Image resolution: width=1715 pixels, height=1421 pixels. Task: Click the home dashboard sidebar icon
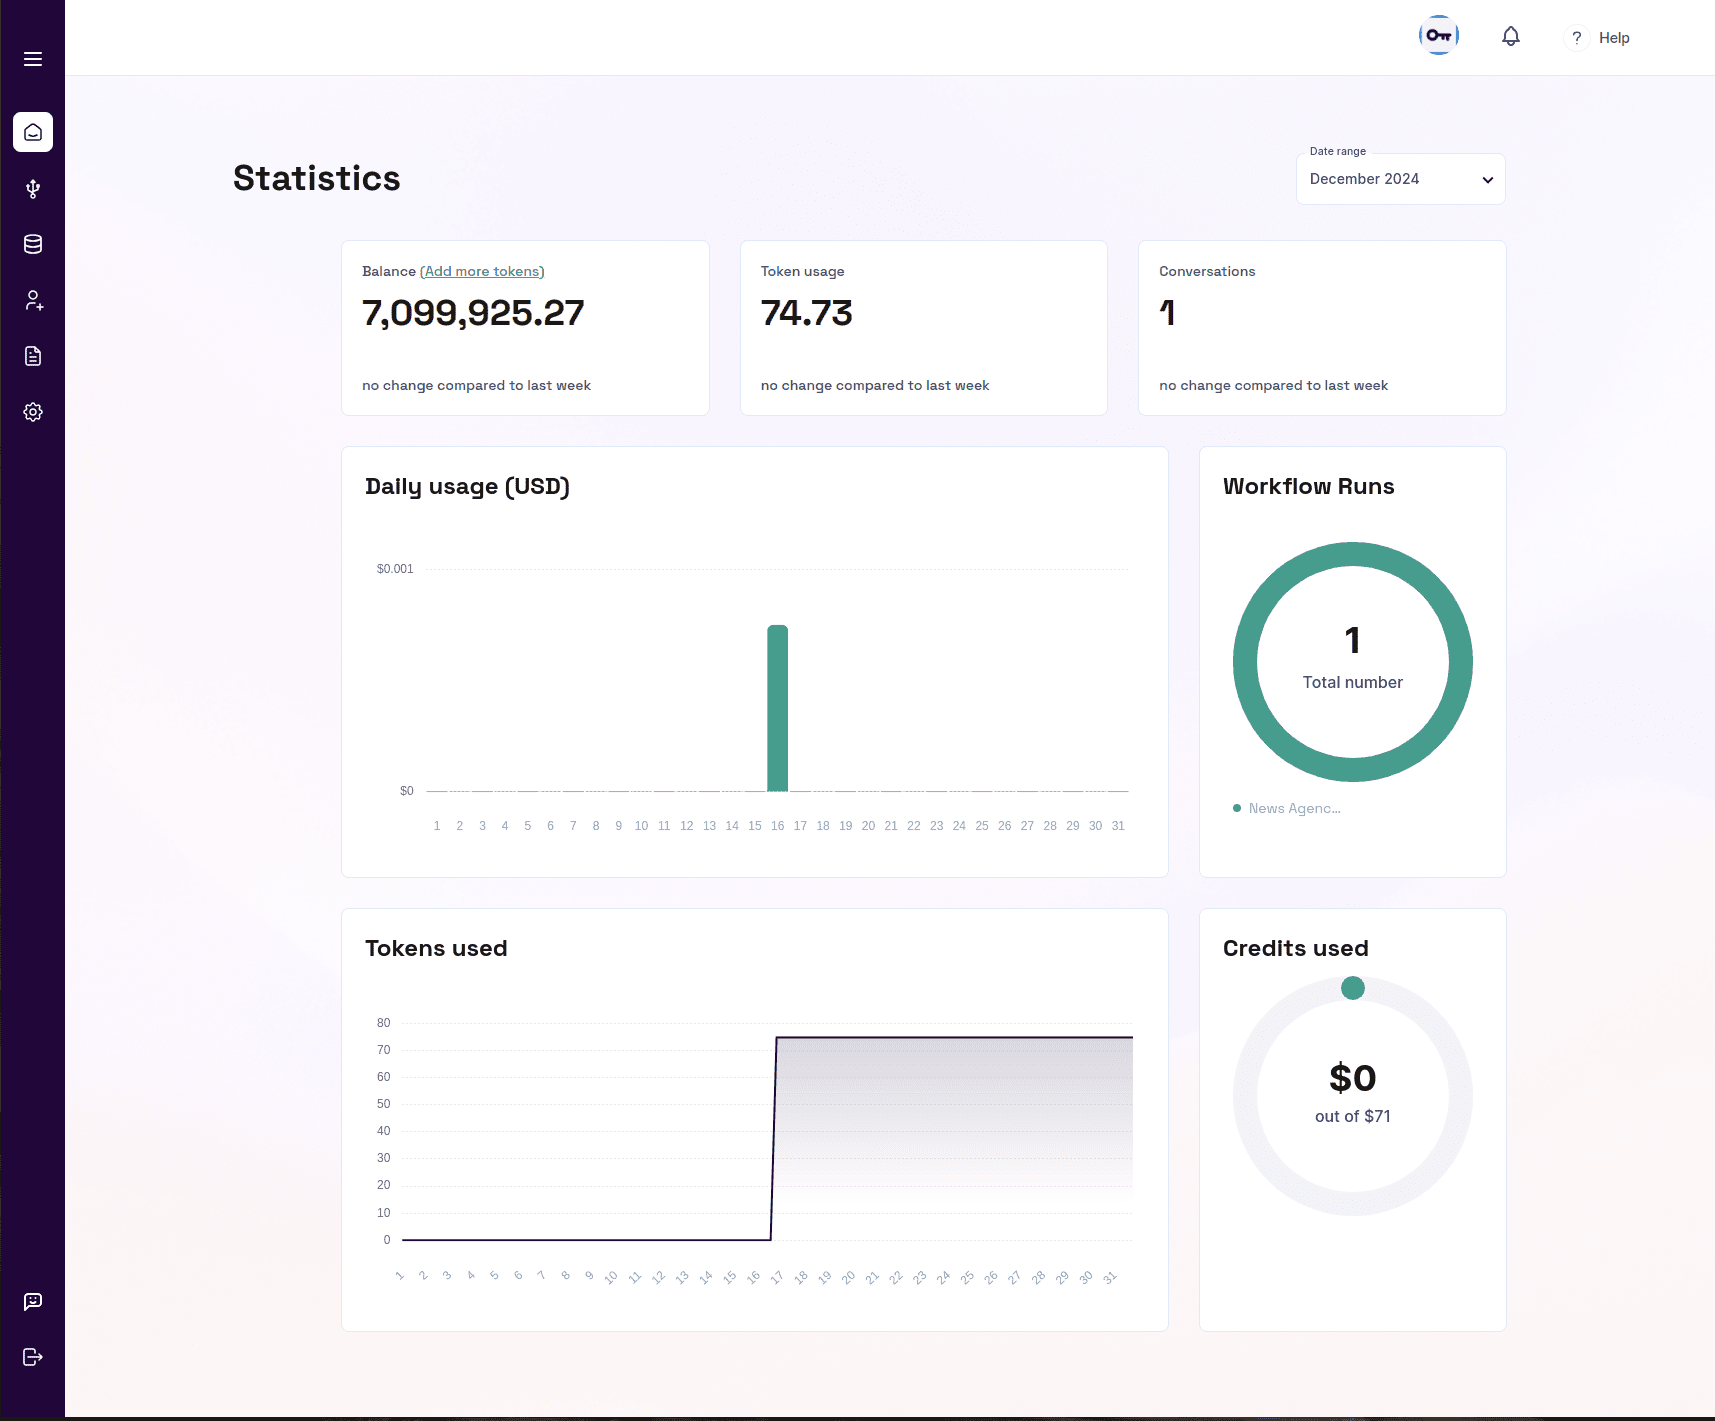click(33, 132)
